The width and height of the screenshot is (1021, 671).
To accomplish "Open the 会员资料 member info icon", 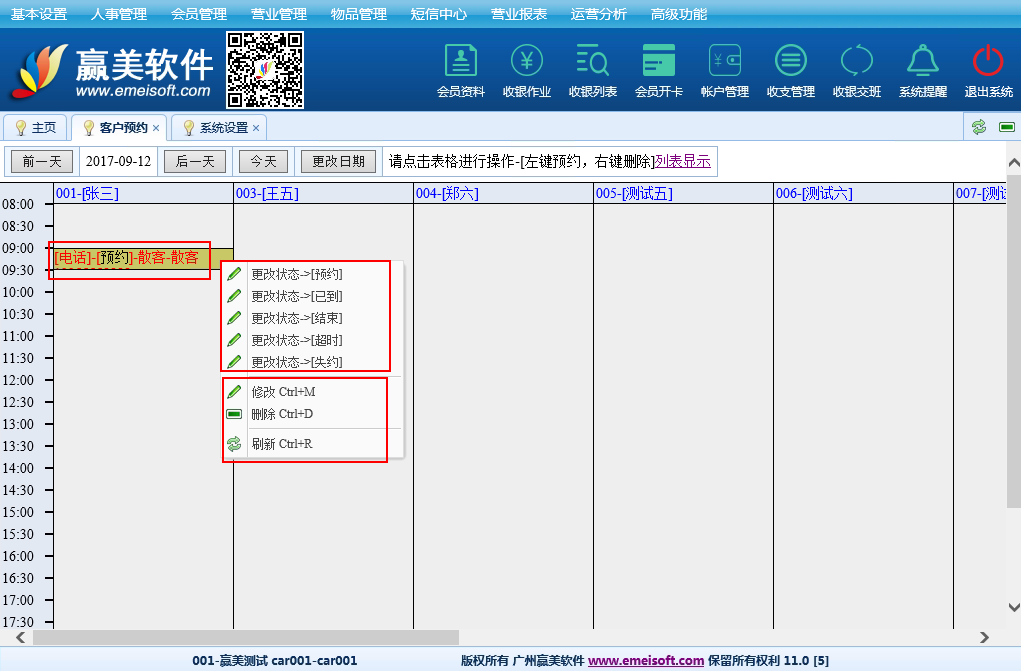I will [x=460, y=62].
